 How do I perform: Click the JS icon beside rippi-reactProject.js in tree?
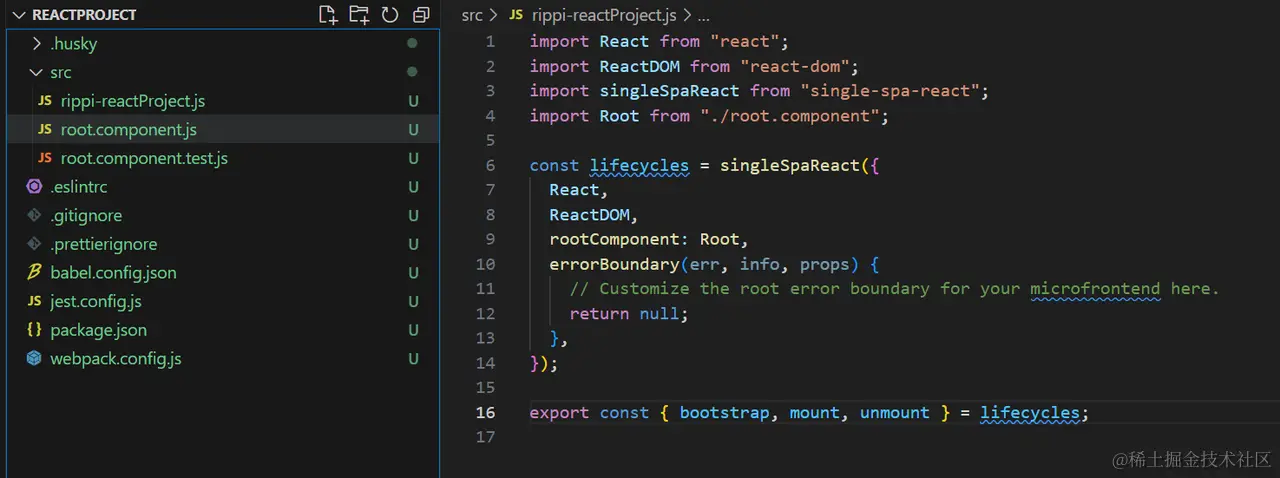coord(45,101)
